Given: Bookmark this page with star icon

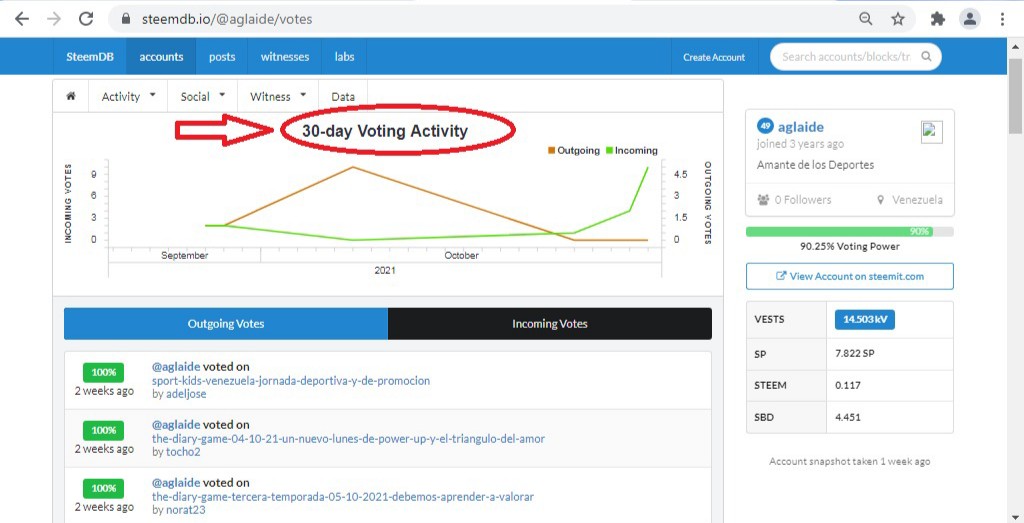Looking at the screenshot, I should [x=898, y=19].
